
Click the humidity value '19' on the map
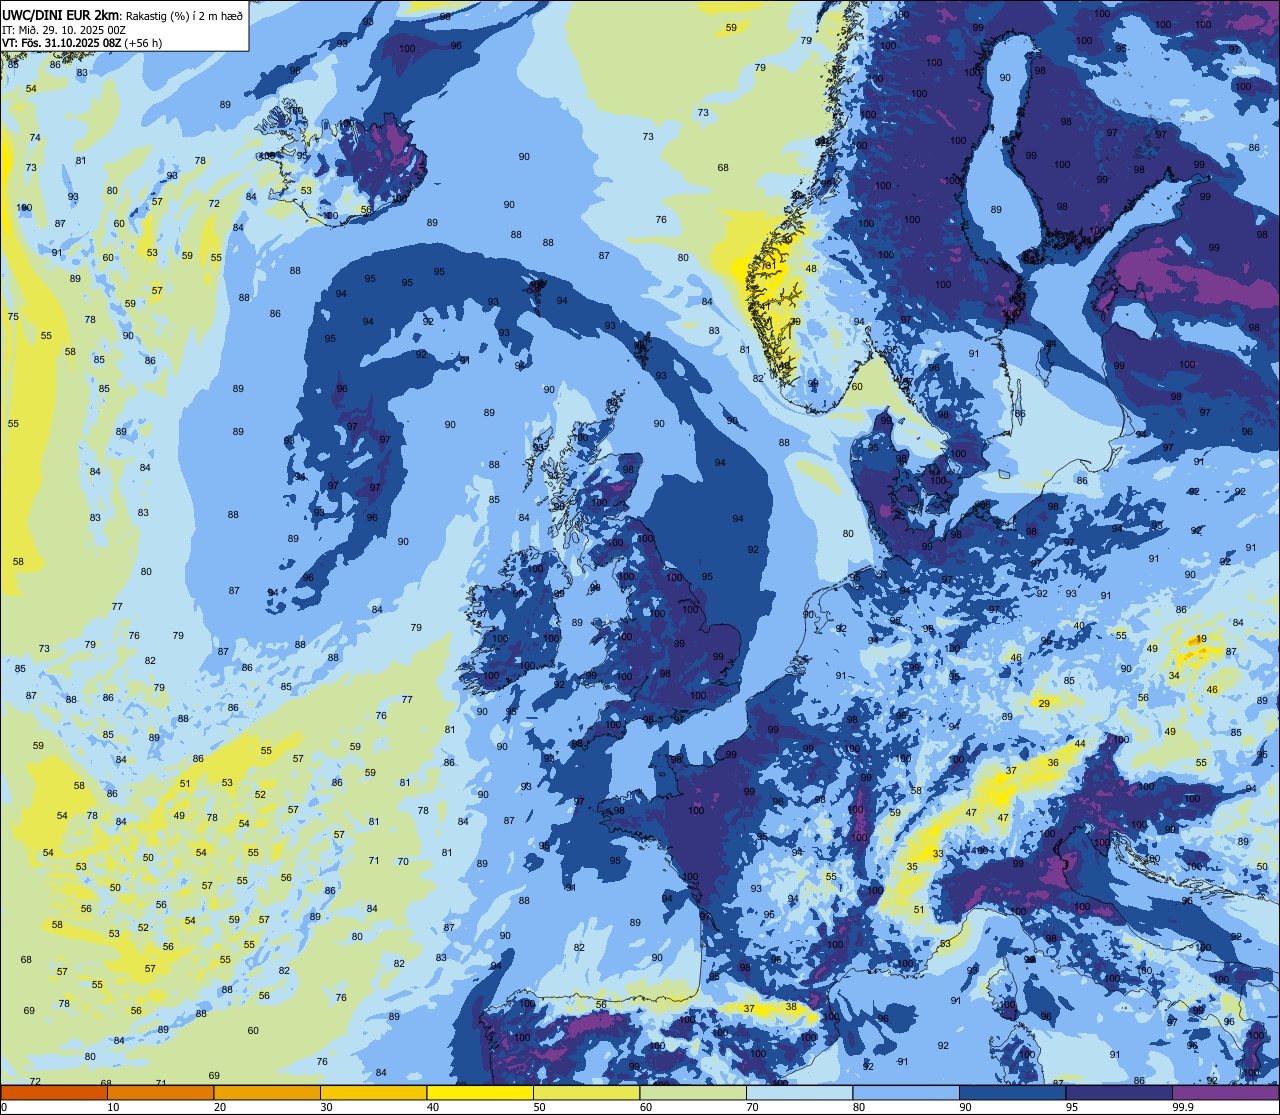tap(1201, 639)
